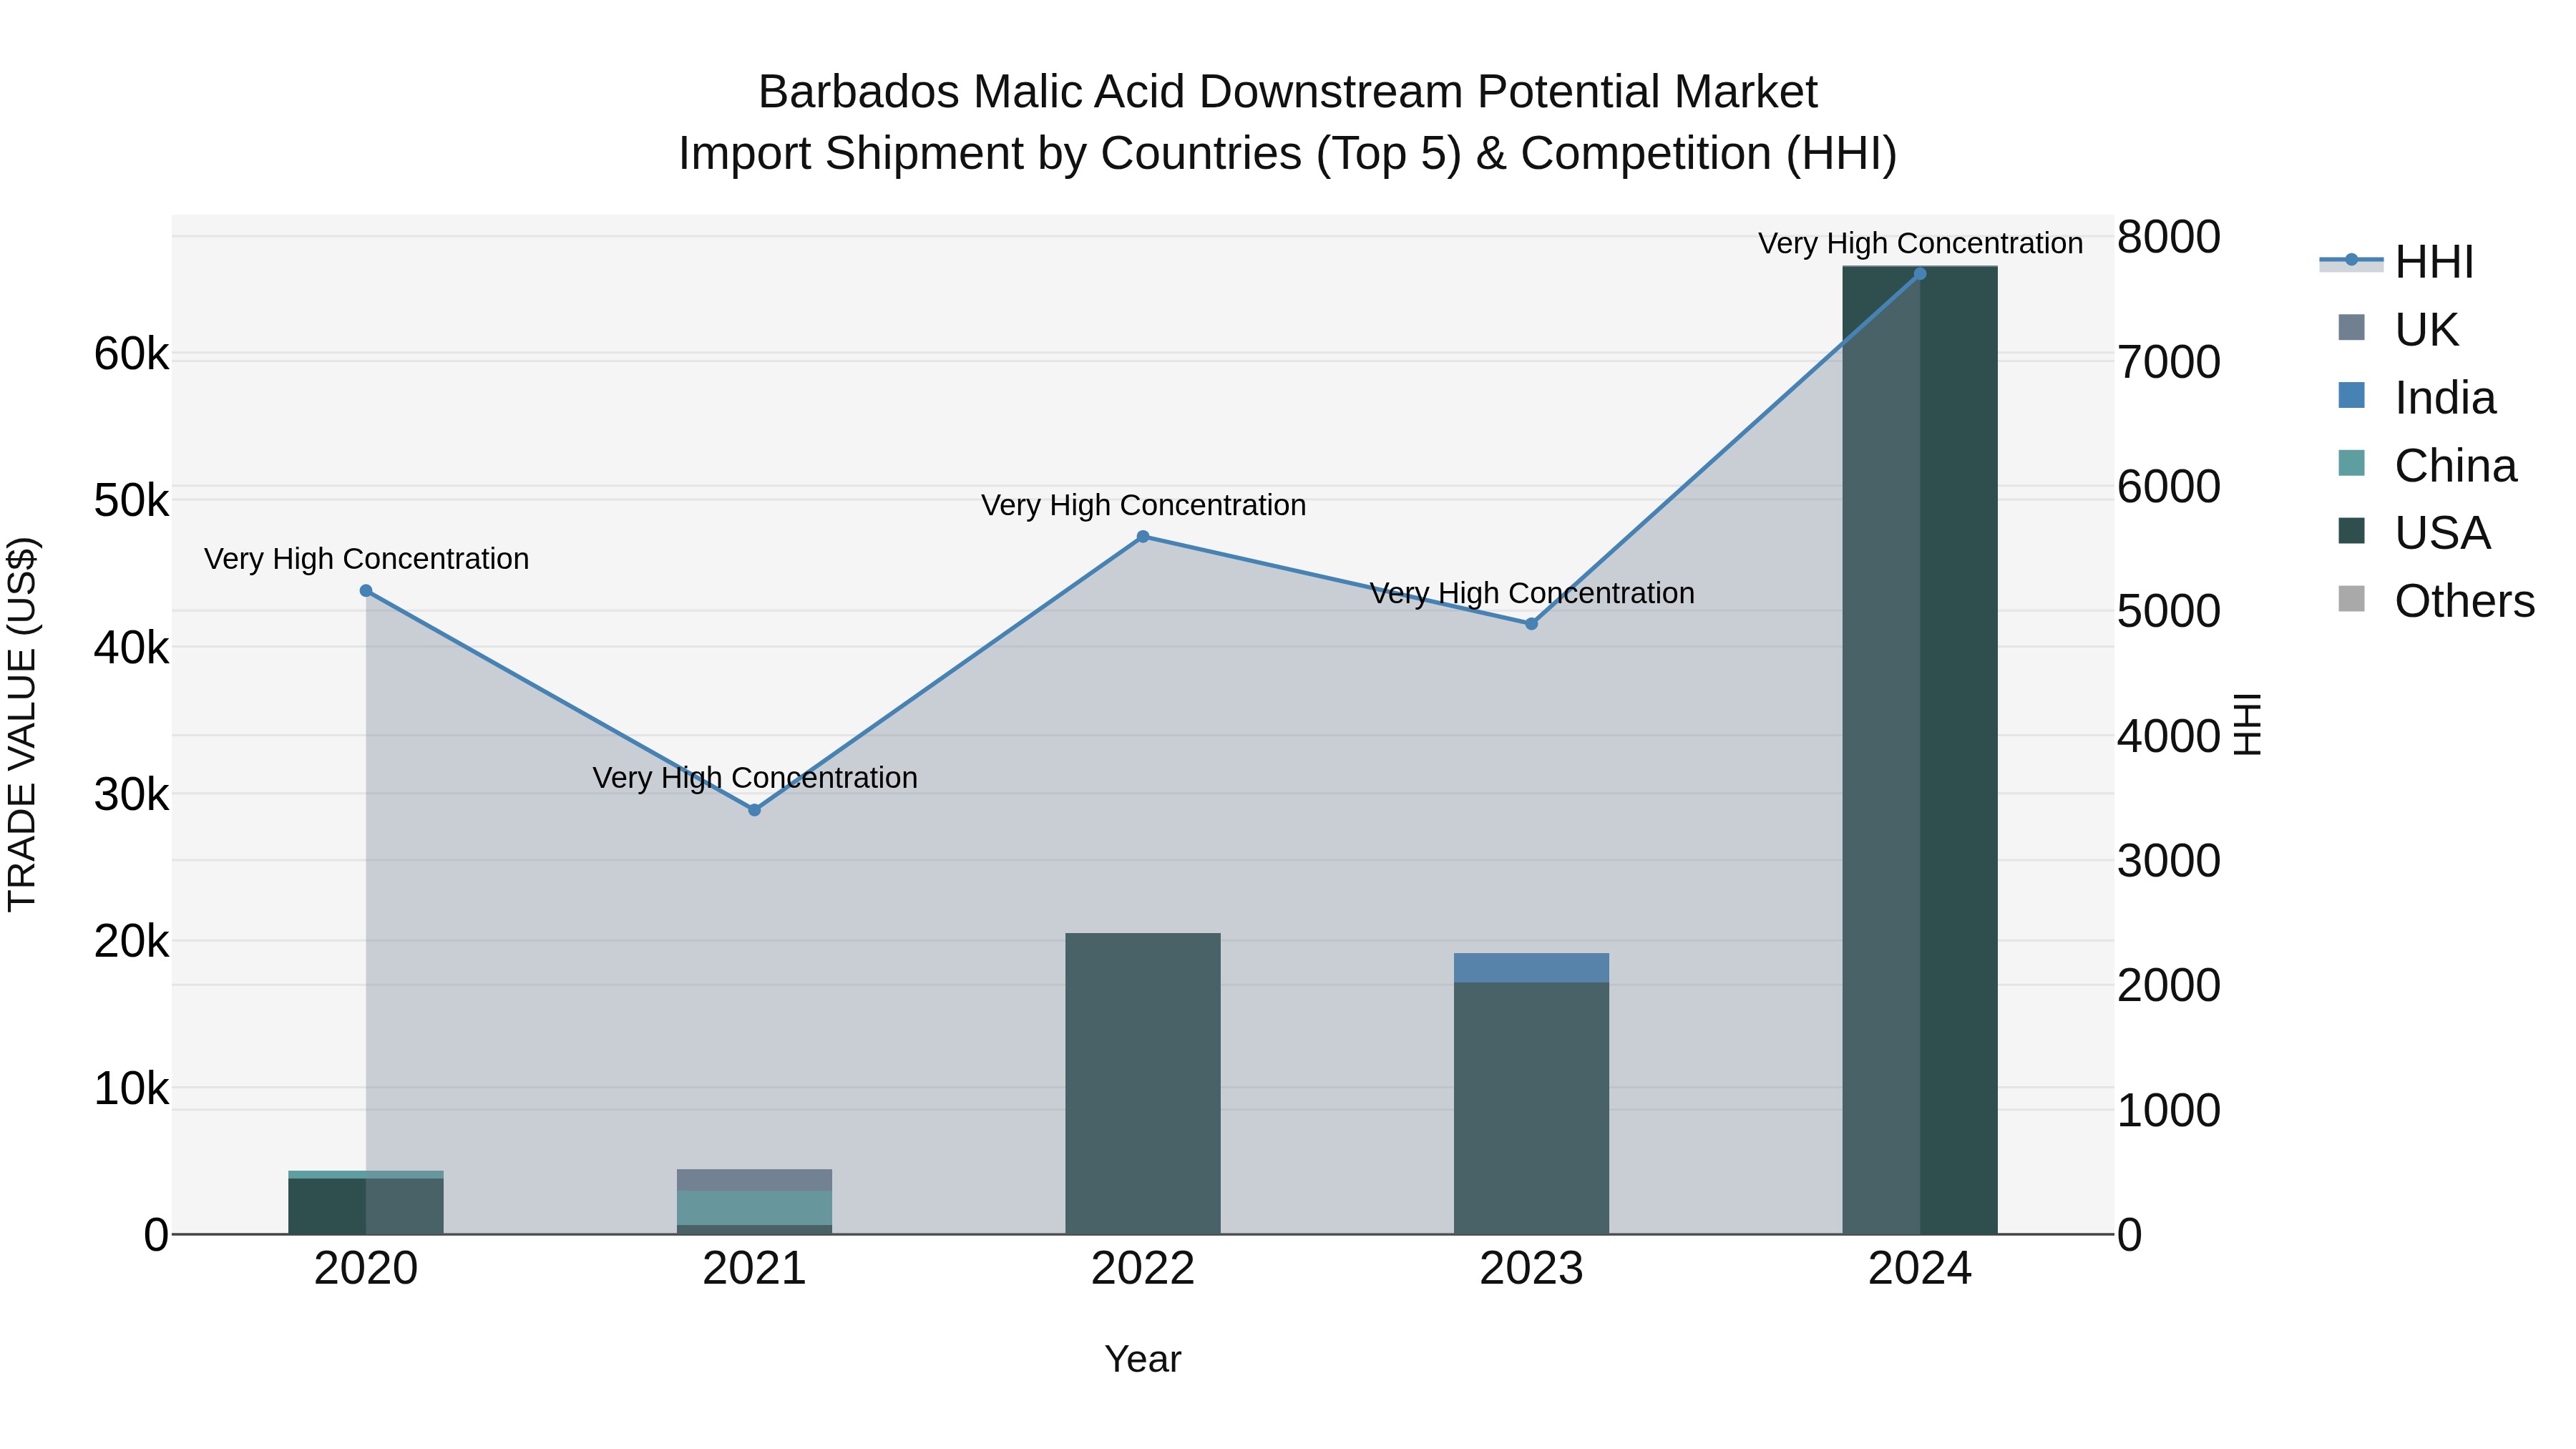Select the 2022 HHI data point
Image resolution: width=2576 pixels, height=1449 pixels.
click(1143, 537)
